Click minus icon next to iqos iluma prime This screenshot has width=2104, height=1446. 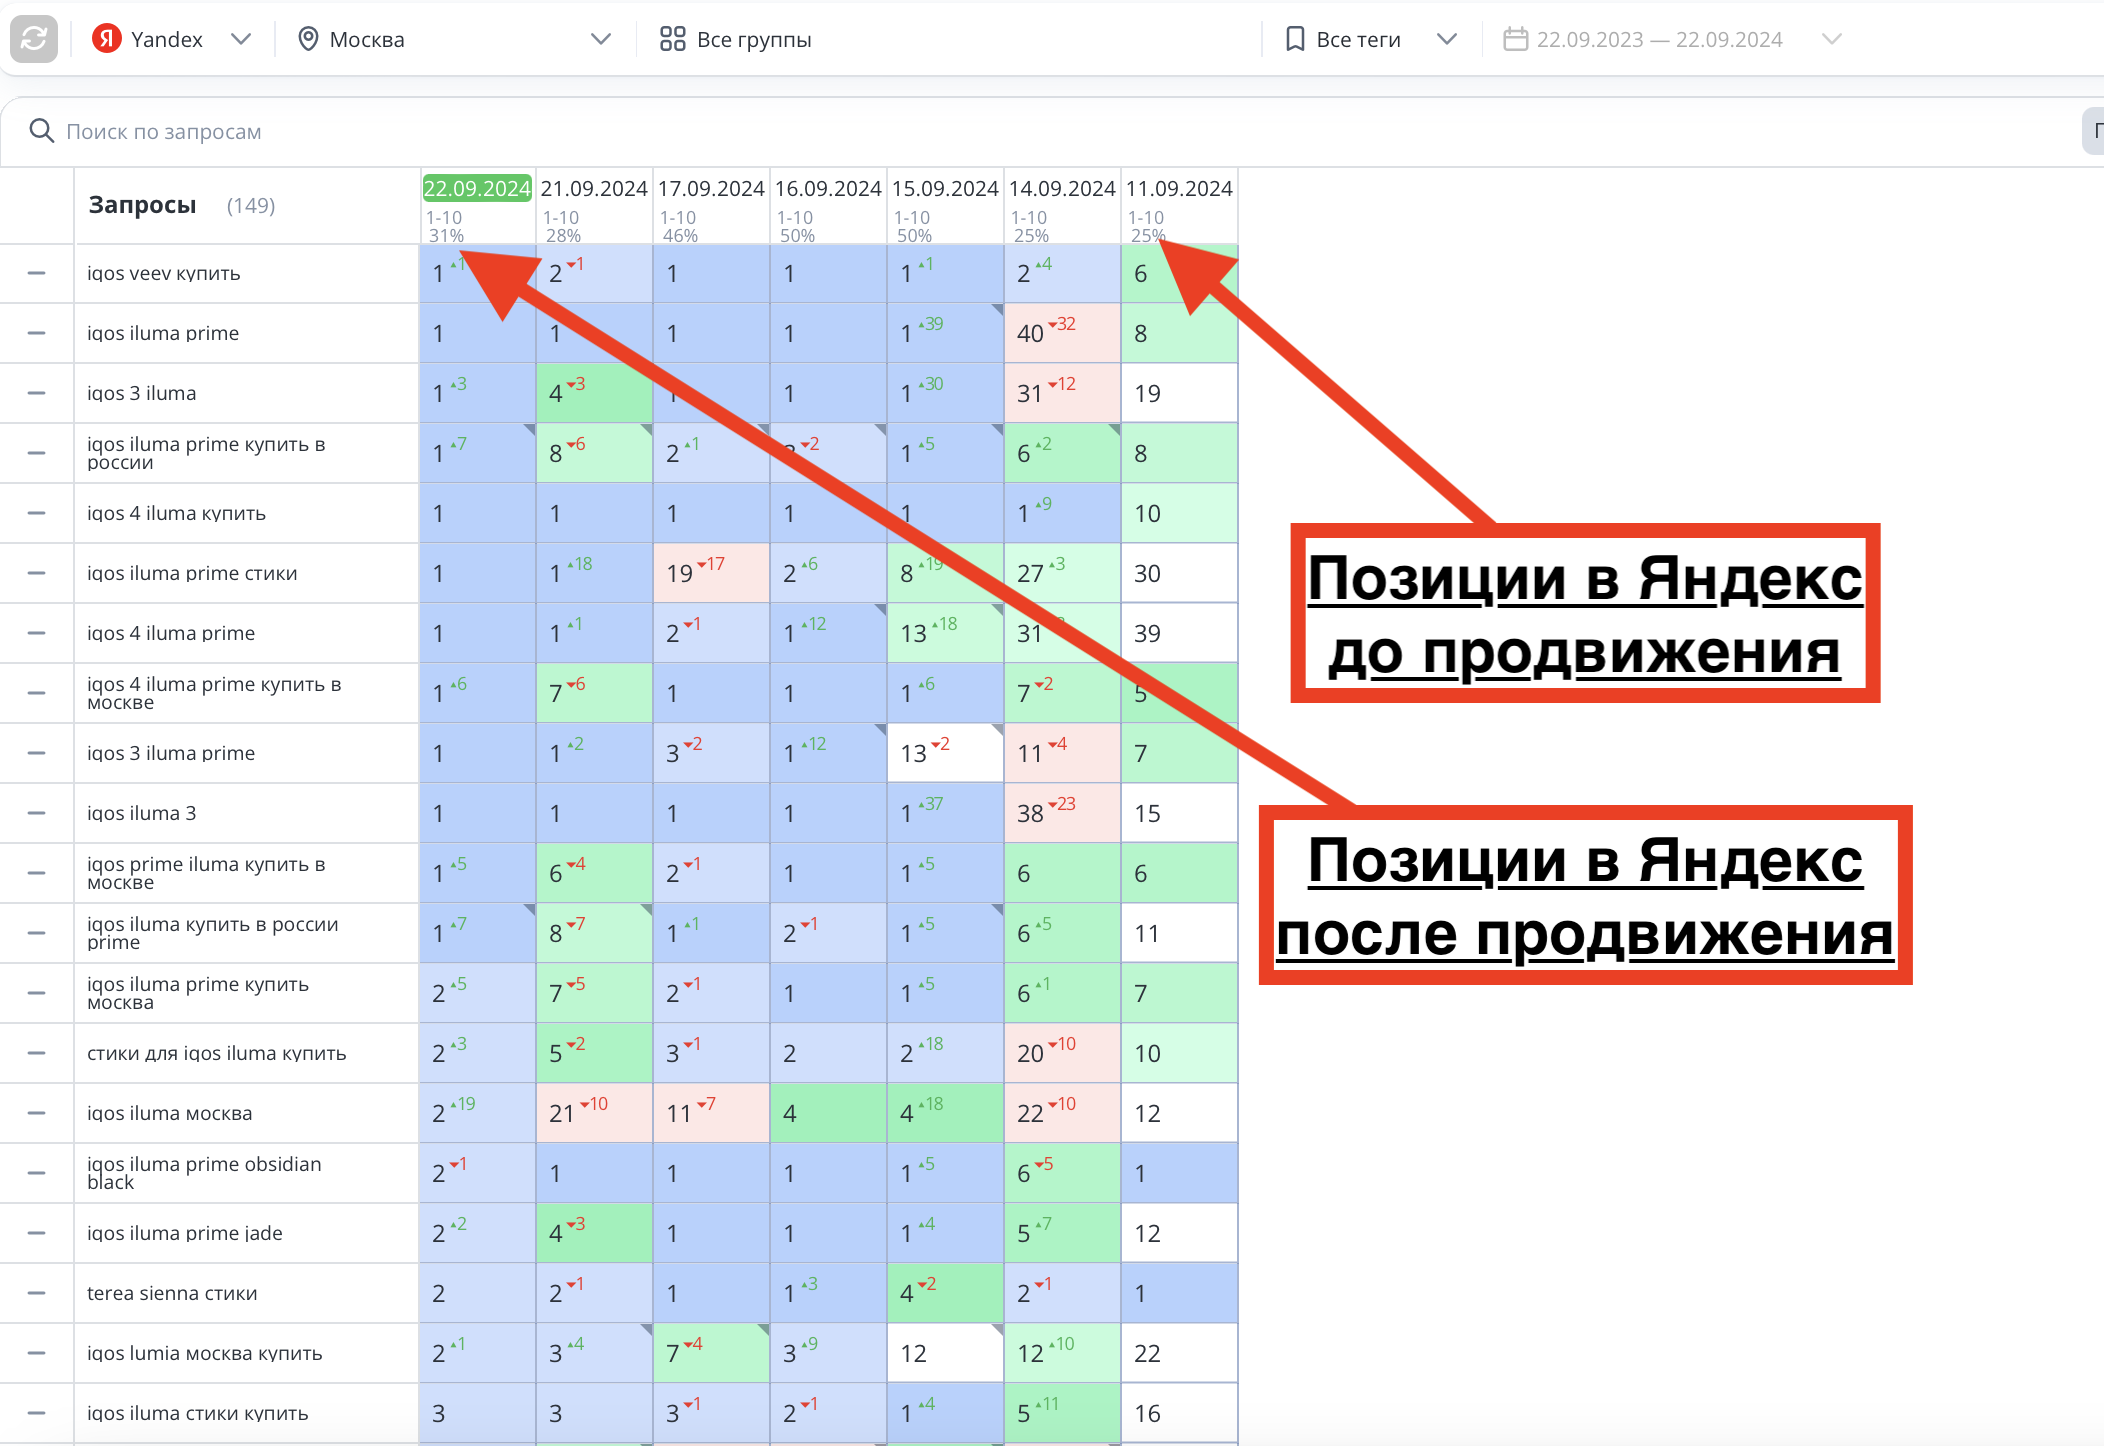pyautogui.click(x=36, y=333)
